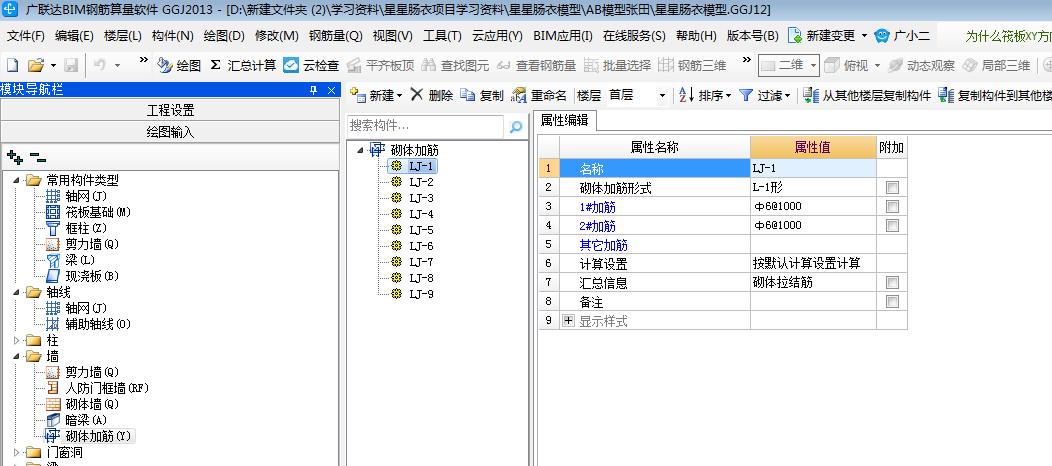This screenshot has width=1052, height=466.
Task: Expand the 显示样式 property row
Action: (x=568, y=321)
